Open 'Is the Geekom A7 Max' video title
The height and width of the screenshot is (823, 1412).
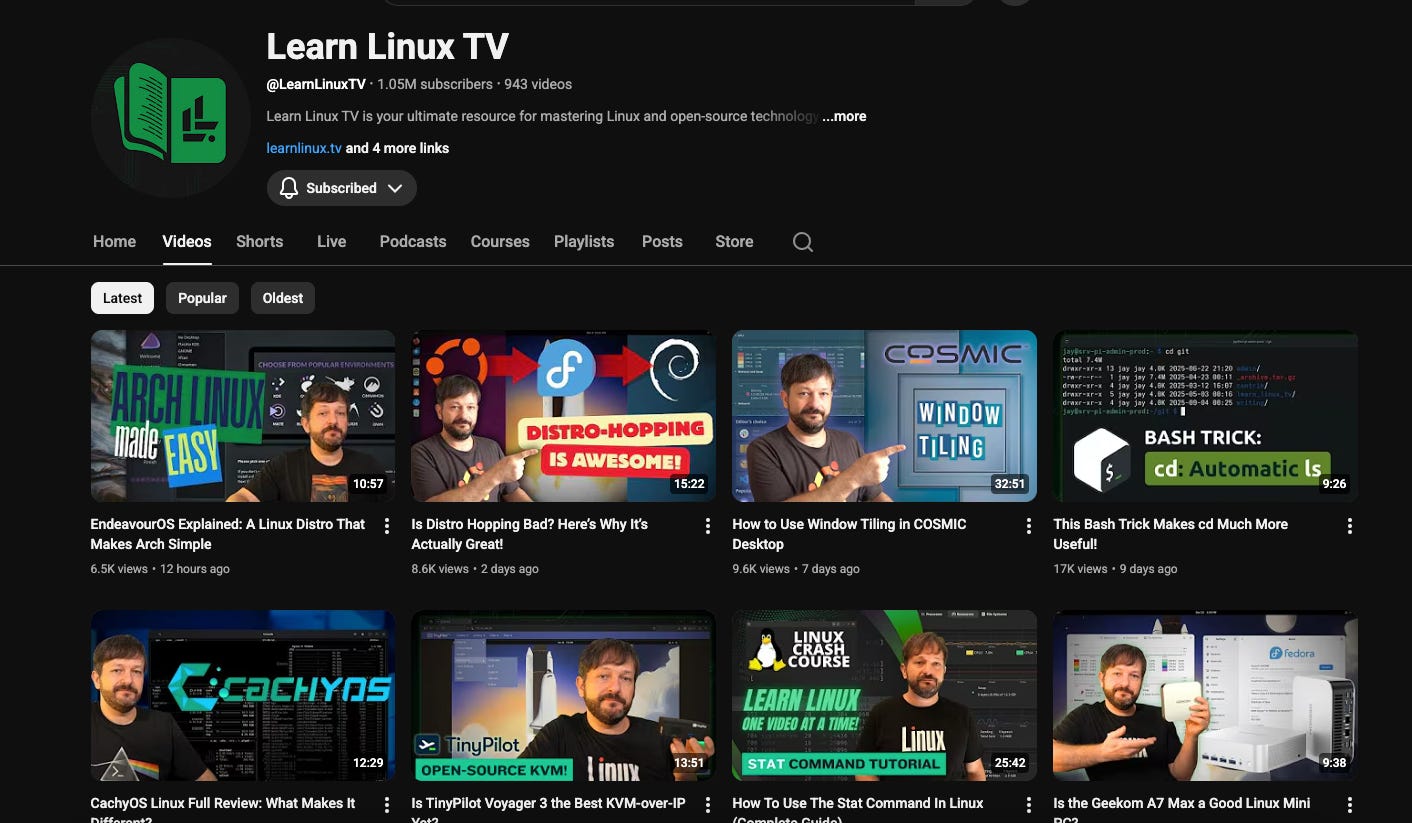coord(1181,808)
